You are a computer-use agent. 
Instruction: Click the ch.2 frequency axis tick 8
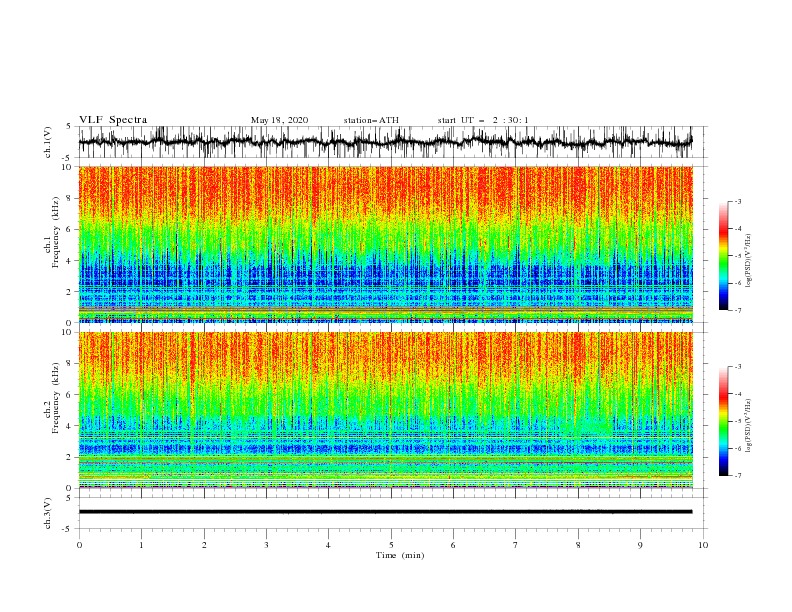click(70, 364)
